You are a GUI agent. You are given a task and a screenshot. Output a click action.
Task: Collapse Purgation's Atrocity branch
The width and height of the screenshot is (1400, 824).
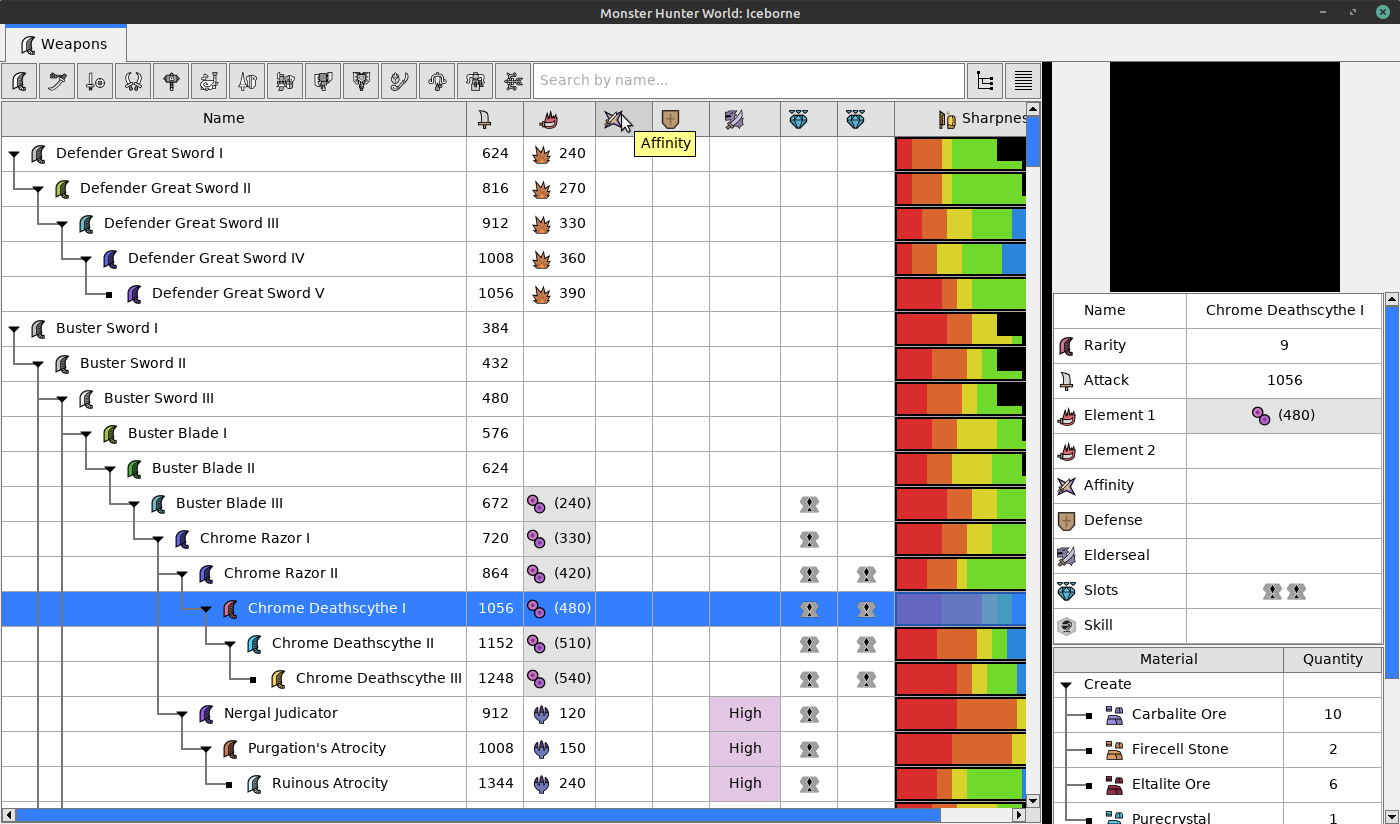click(x=206, y=749)
